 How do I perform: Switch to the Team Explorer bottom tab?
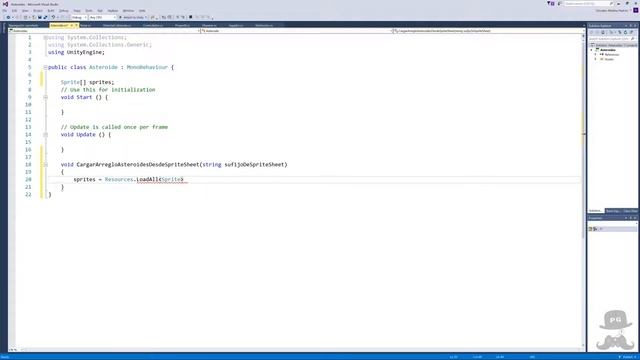pos(613,211)
